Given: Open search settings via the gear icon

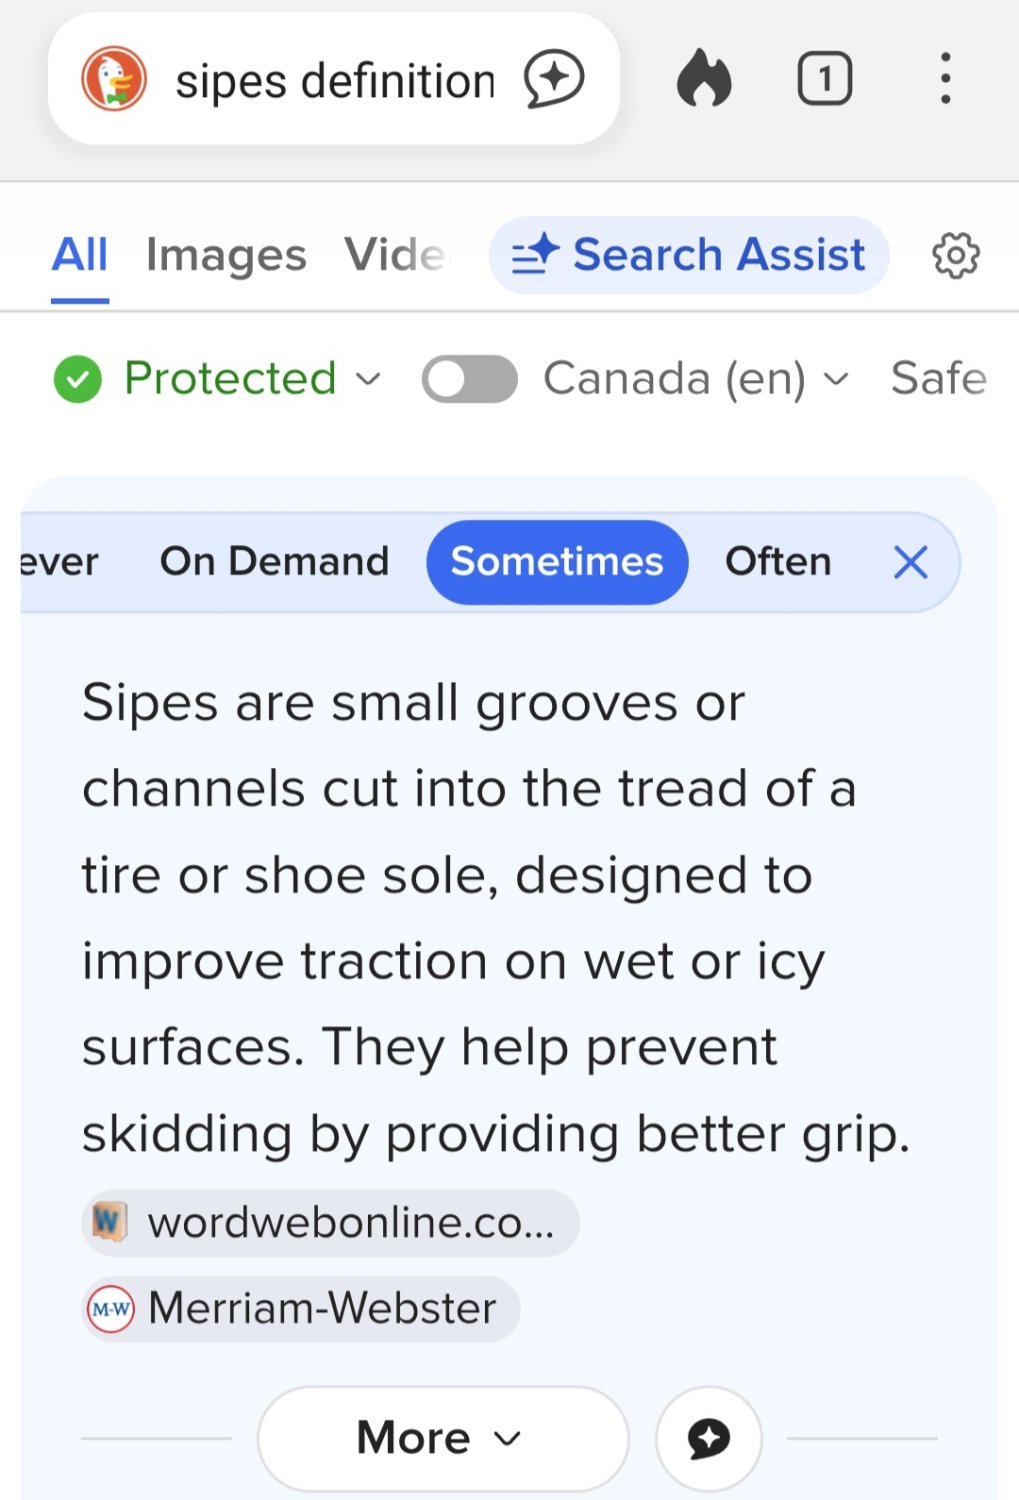Looking at the screenshot, I should pos(955,255).
